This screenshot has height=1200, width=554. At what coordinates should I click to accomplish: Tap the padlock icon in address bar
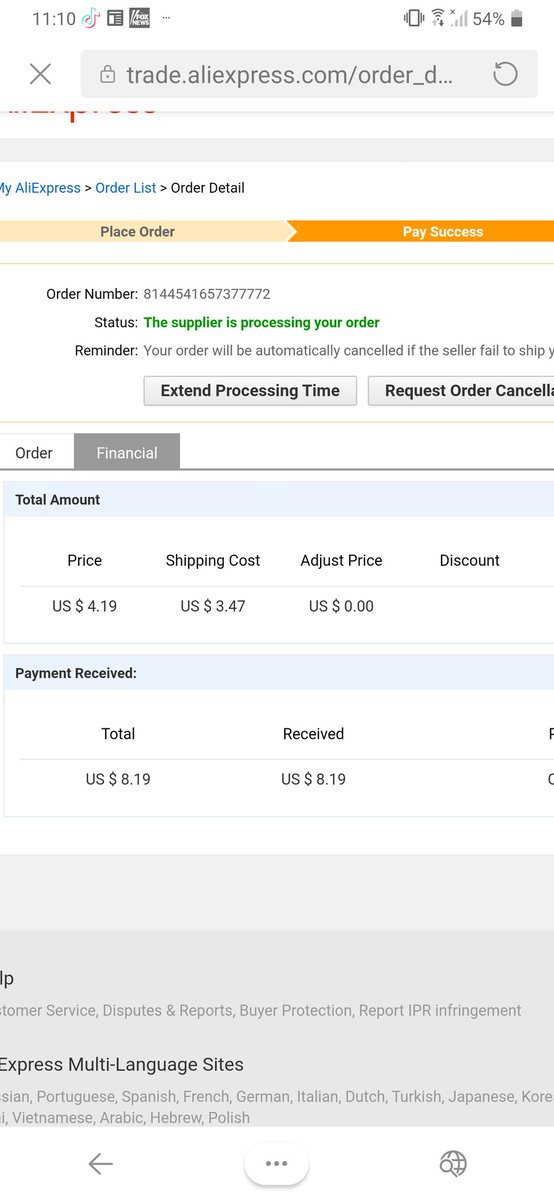(107, 75)
